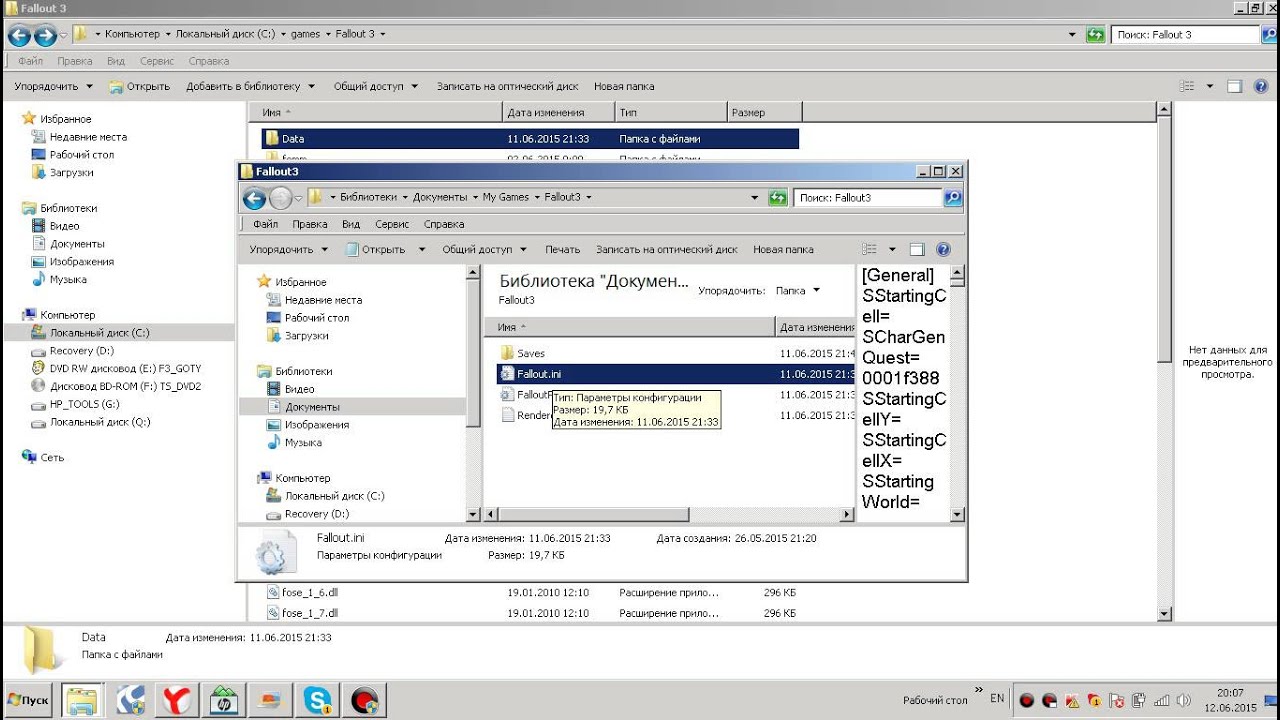Select Локальный диск (C:) in rear window tree
The width and height of the screenshot is (1280, 720).
point(90,333)
